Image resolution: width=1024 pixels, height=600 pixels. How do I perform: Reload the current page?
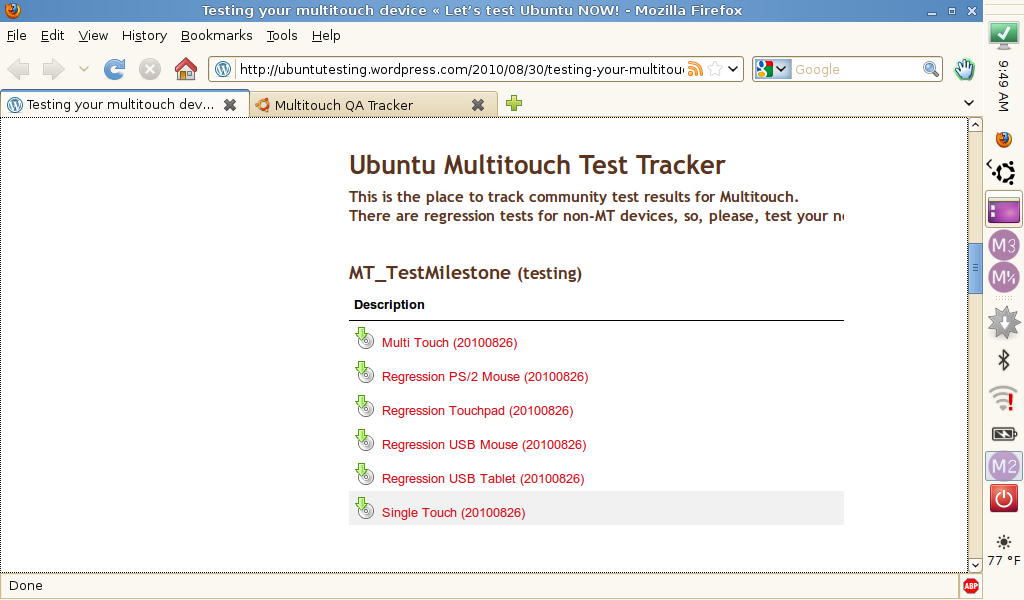[114, 69]
